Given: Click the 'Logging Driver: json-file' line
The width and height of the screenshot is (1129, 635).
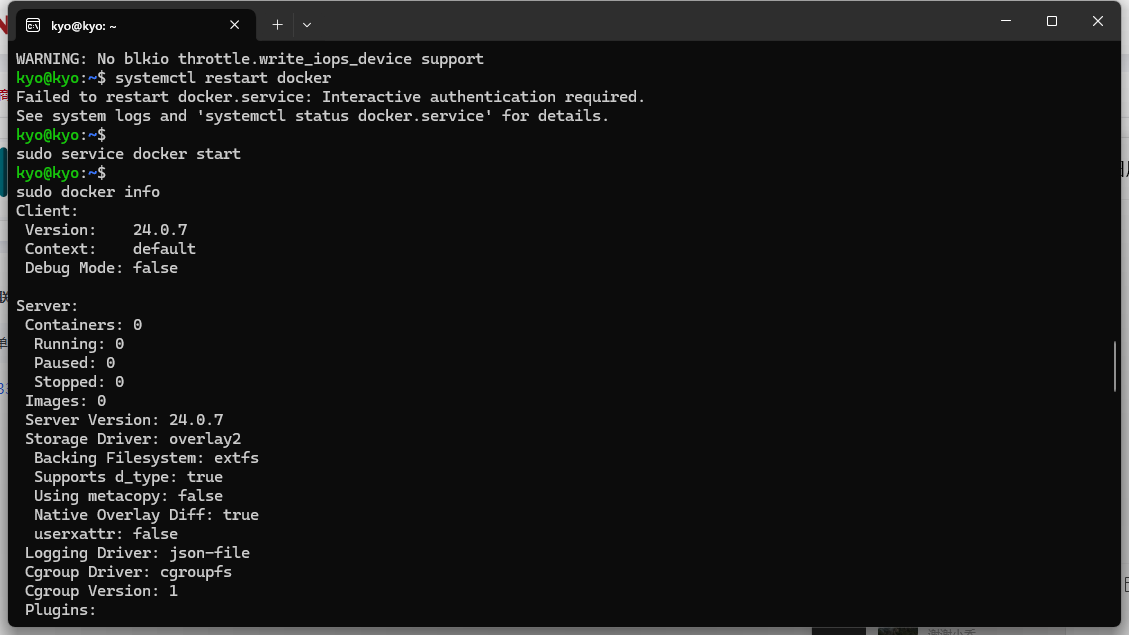Looking at the screenshot, I should (137, 553).
